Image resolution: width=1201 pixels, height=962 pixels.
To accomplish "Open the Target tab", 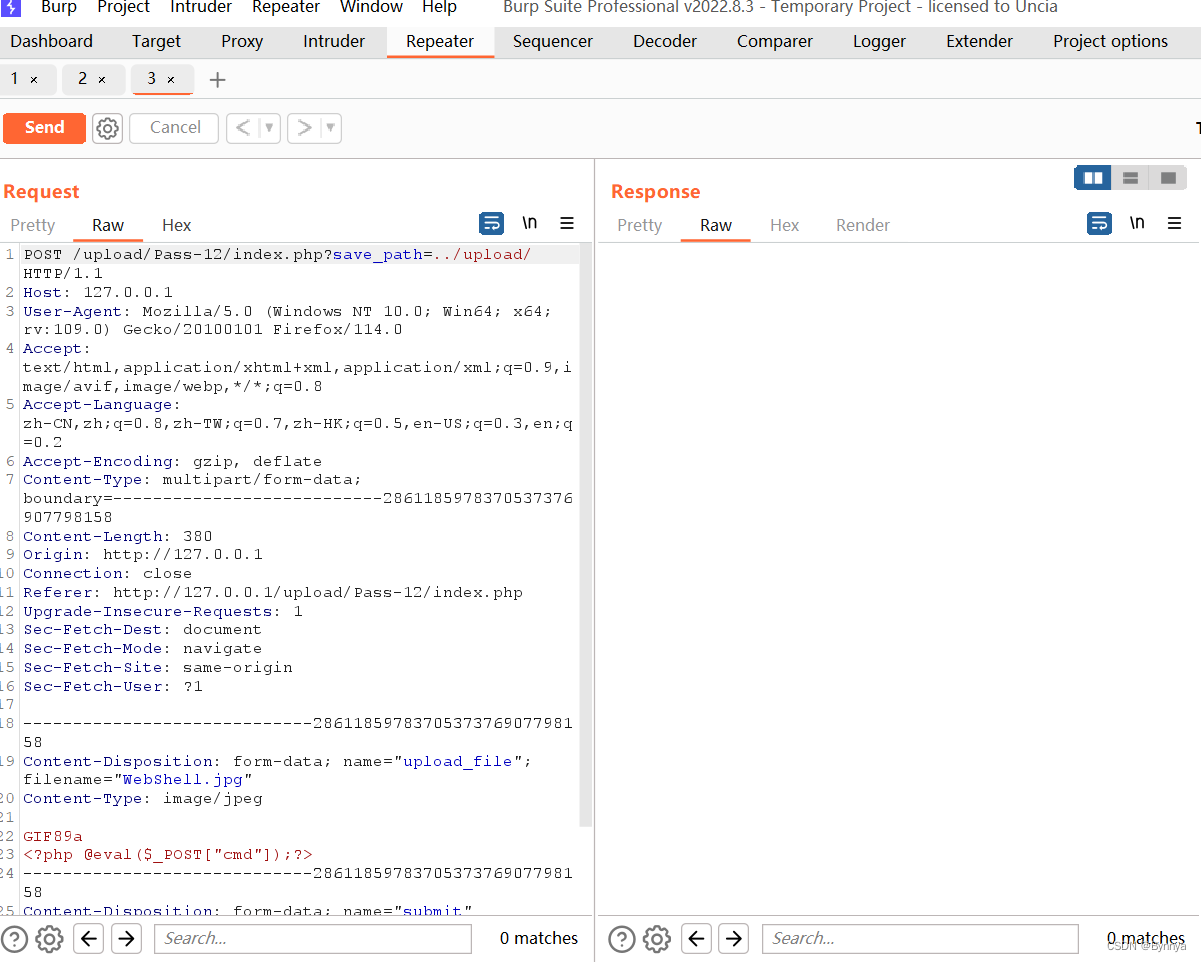I will (157, 41).
